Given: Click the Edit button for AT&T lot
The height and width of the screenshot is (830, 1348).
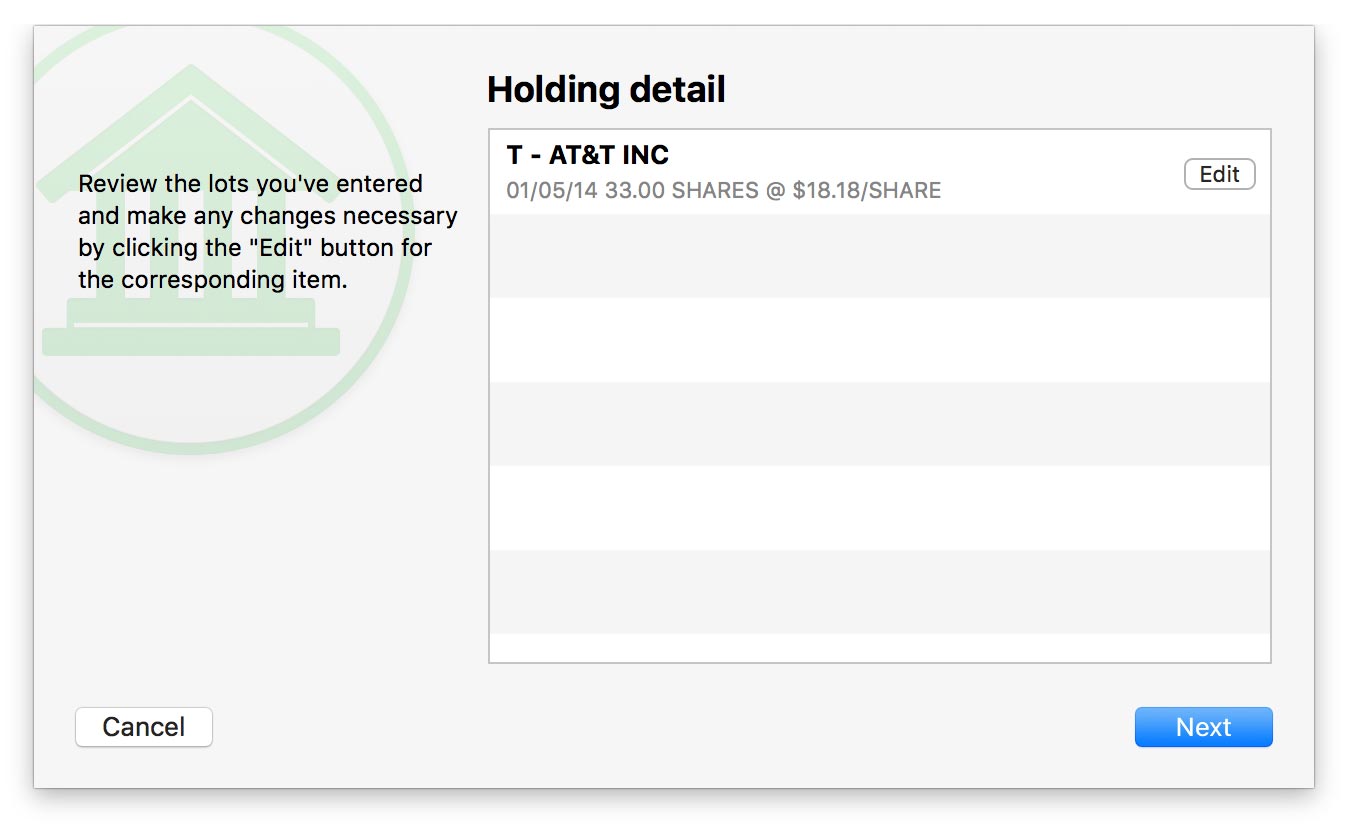Looking at the screenshot, I should (x=1219, y=175).
